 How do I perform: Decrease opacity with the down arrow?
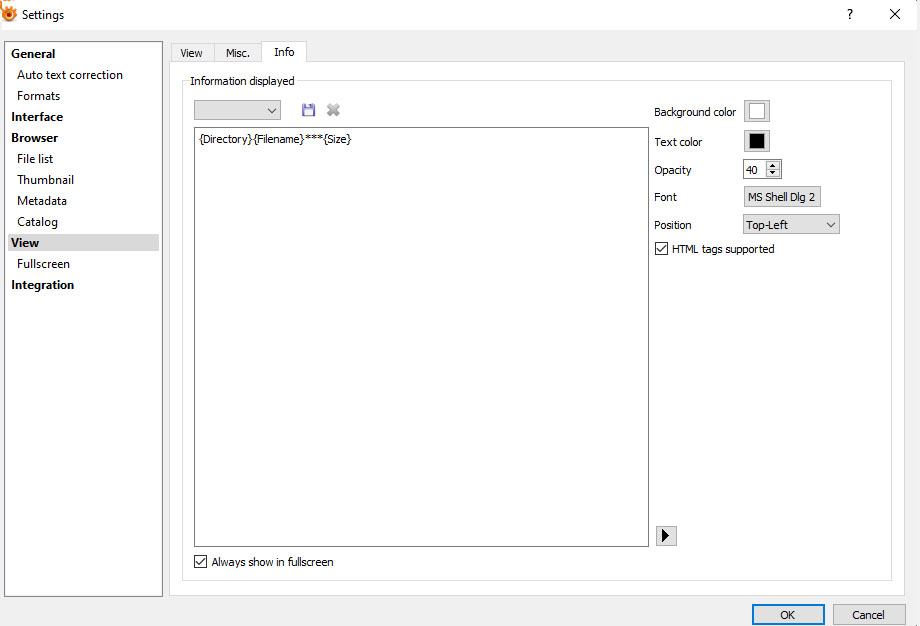click(x=772, y=174)
